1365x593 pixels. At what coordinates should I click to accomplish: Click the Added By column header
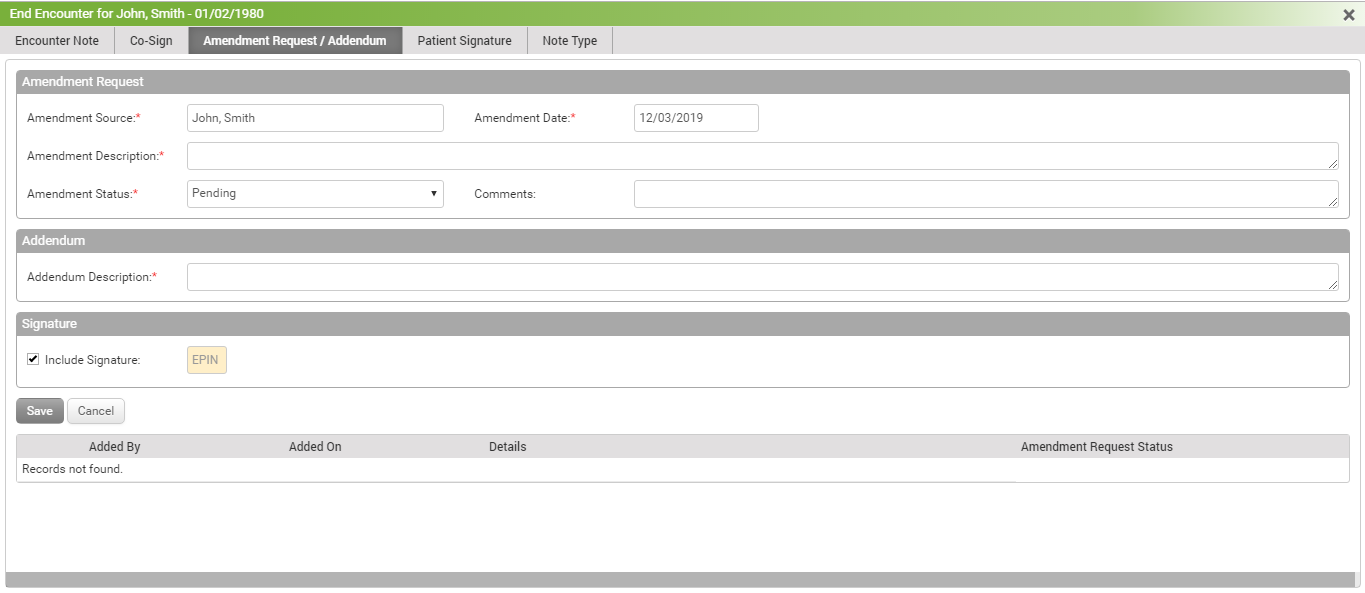tap(115, 447)
